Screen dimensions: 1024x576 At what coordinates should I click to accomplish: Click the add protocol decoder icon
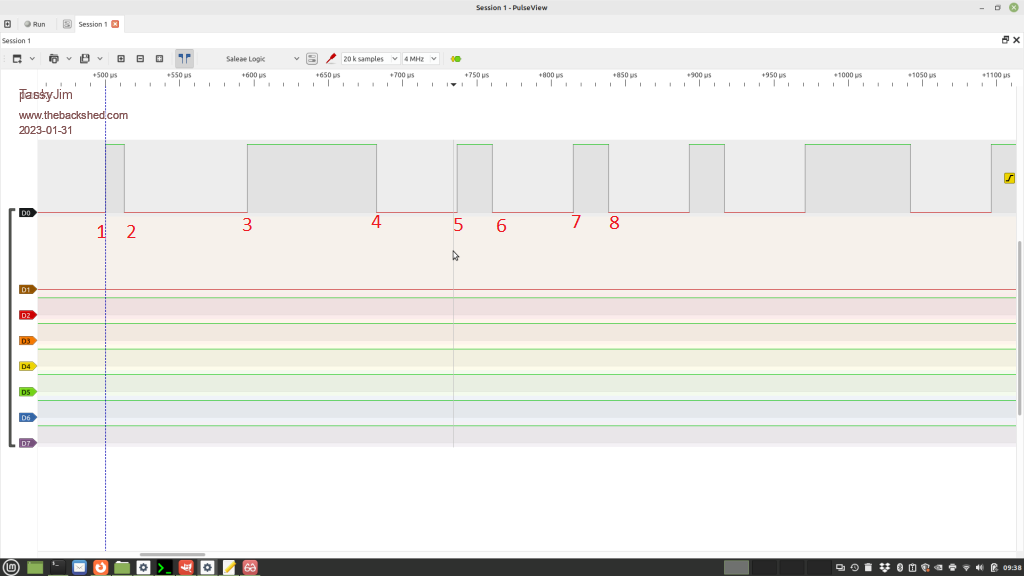click(456, 59)
